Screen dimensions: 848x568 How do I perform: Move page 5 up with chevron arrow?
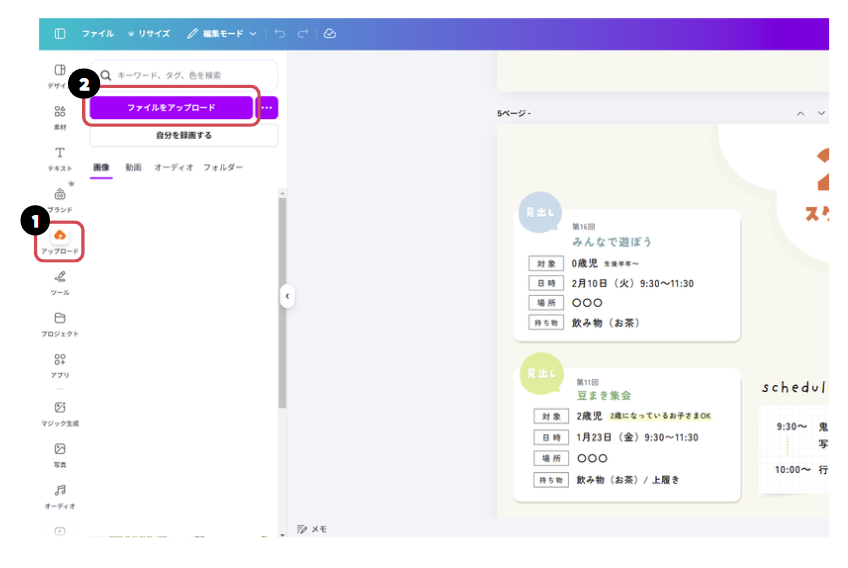click(x=800, y=114)
